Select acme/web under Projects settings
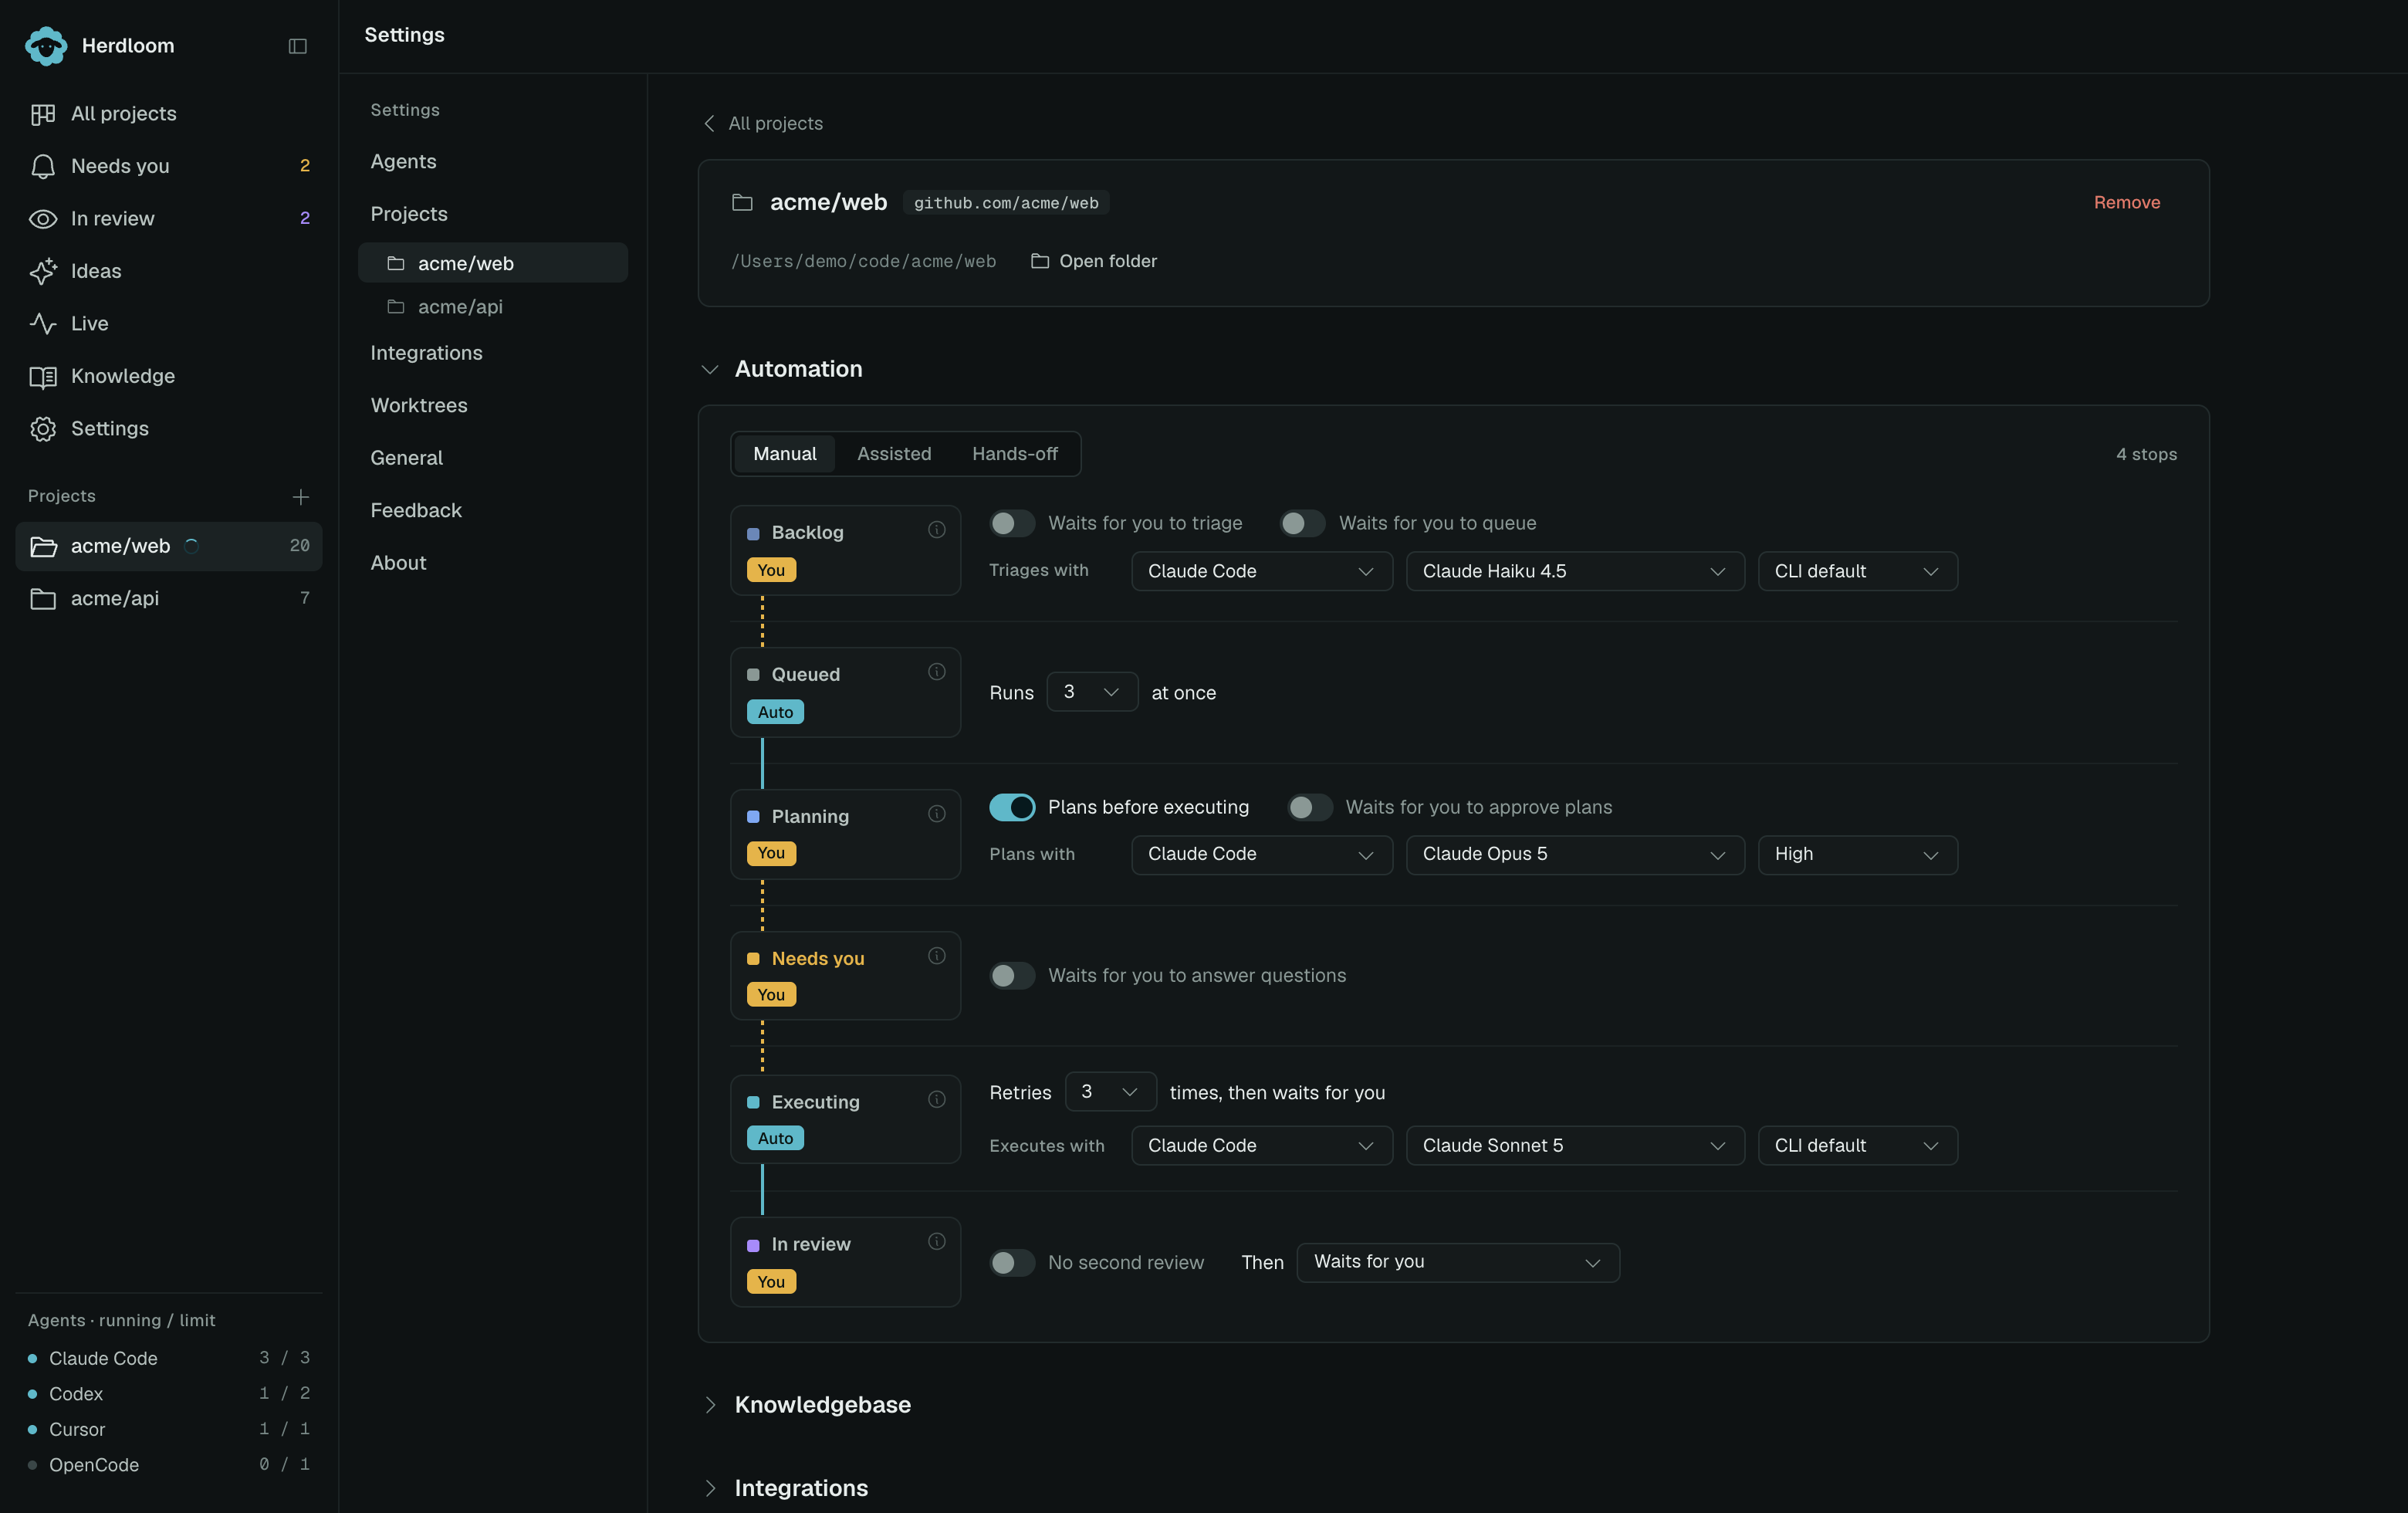 click(493, 263)
